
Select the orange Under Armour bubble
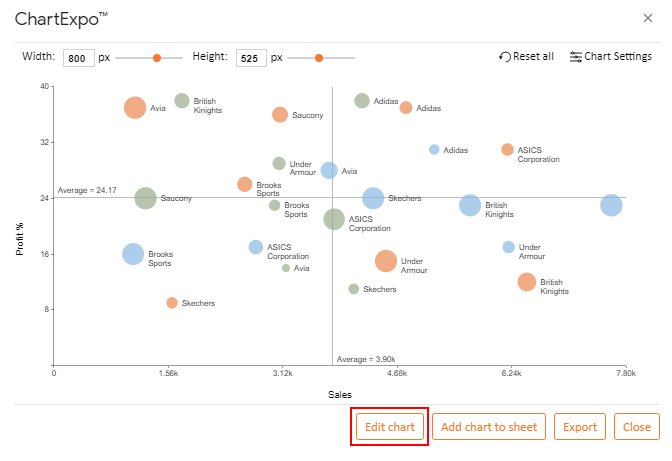[x=386, y=261]
